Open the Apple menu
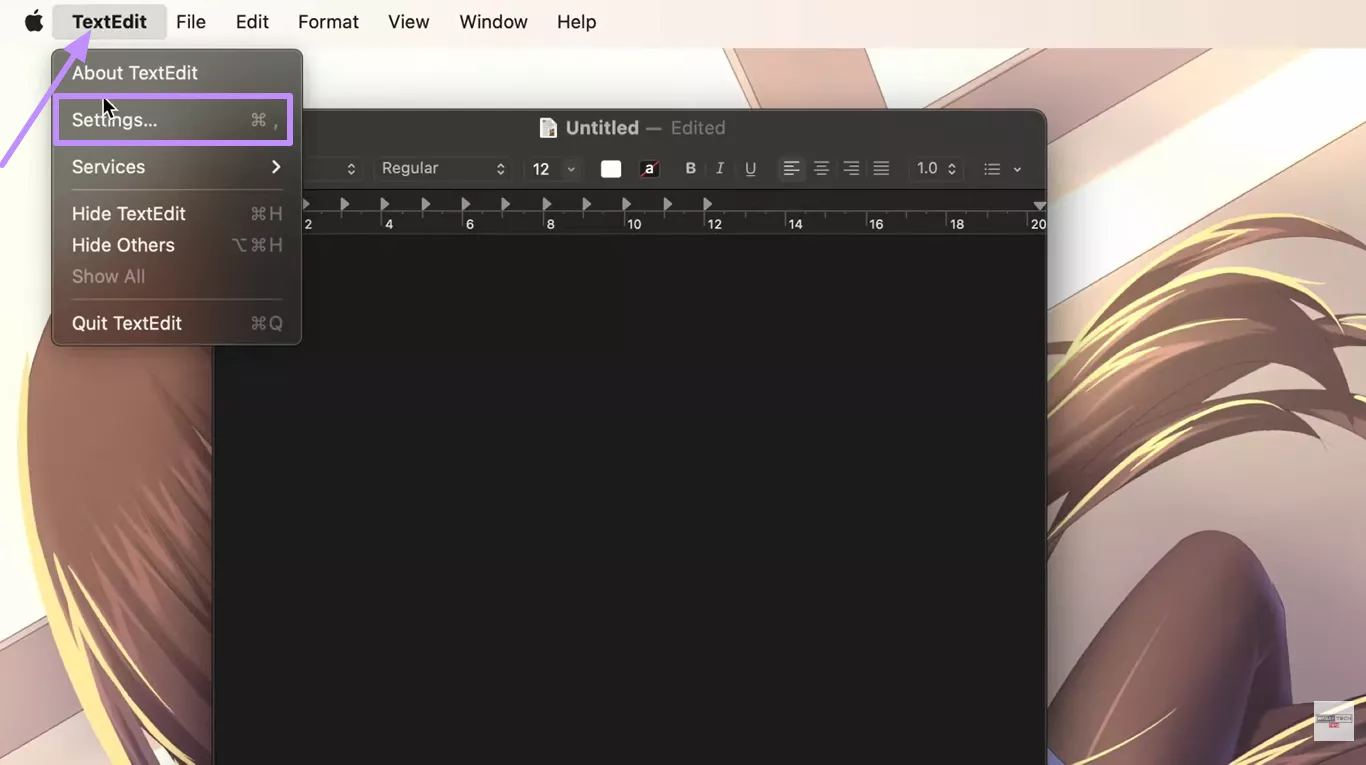This screenshot has height=765, width=1366. (x=33, y=21)
